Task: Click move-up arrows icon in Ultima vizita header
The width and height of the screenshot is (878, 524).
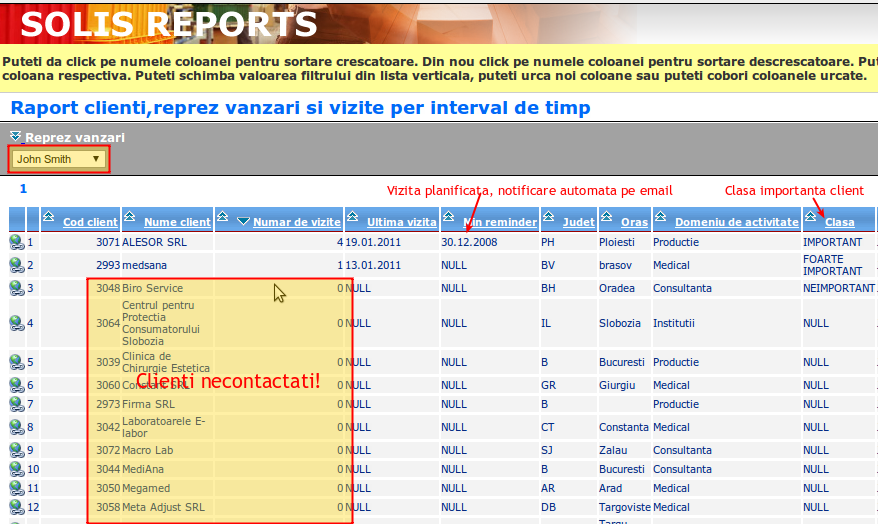Action: (x=352, y=216)
